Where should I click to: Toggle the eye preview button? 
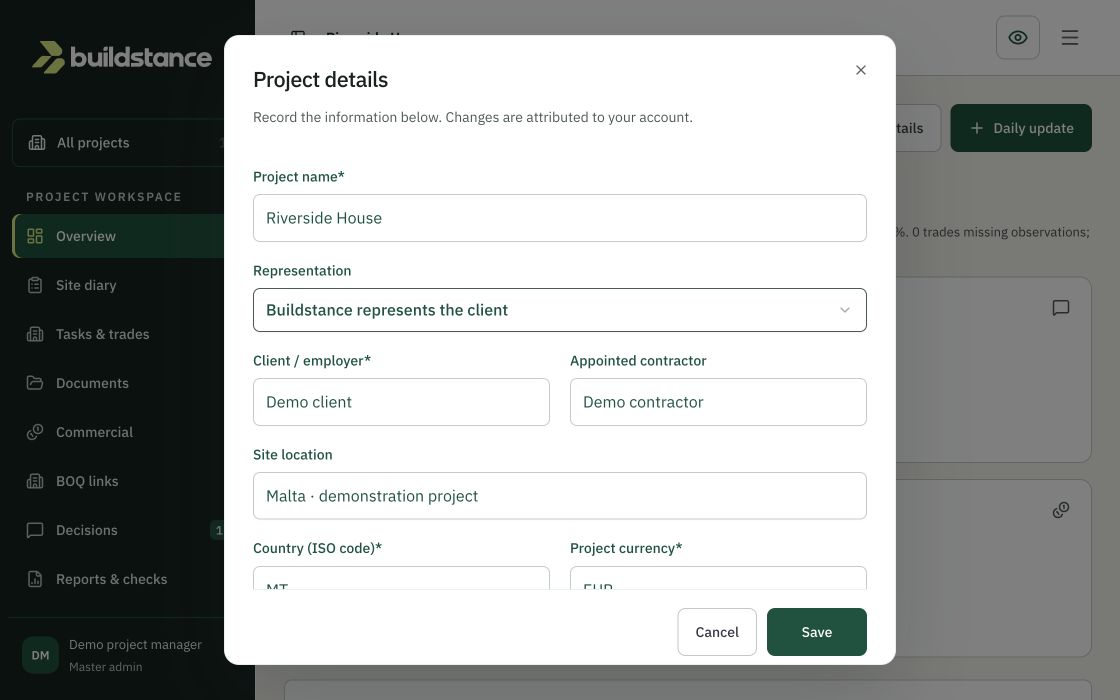pos(1017,37)
